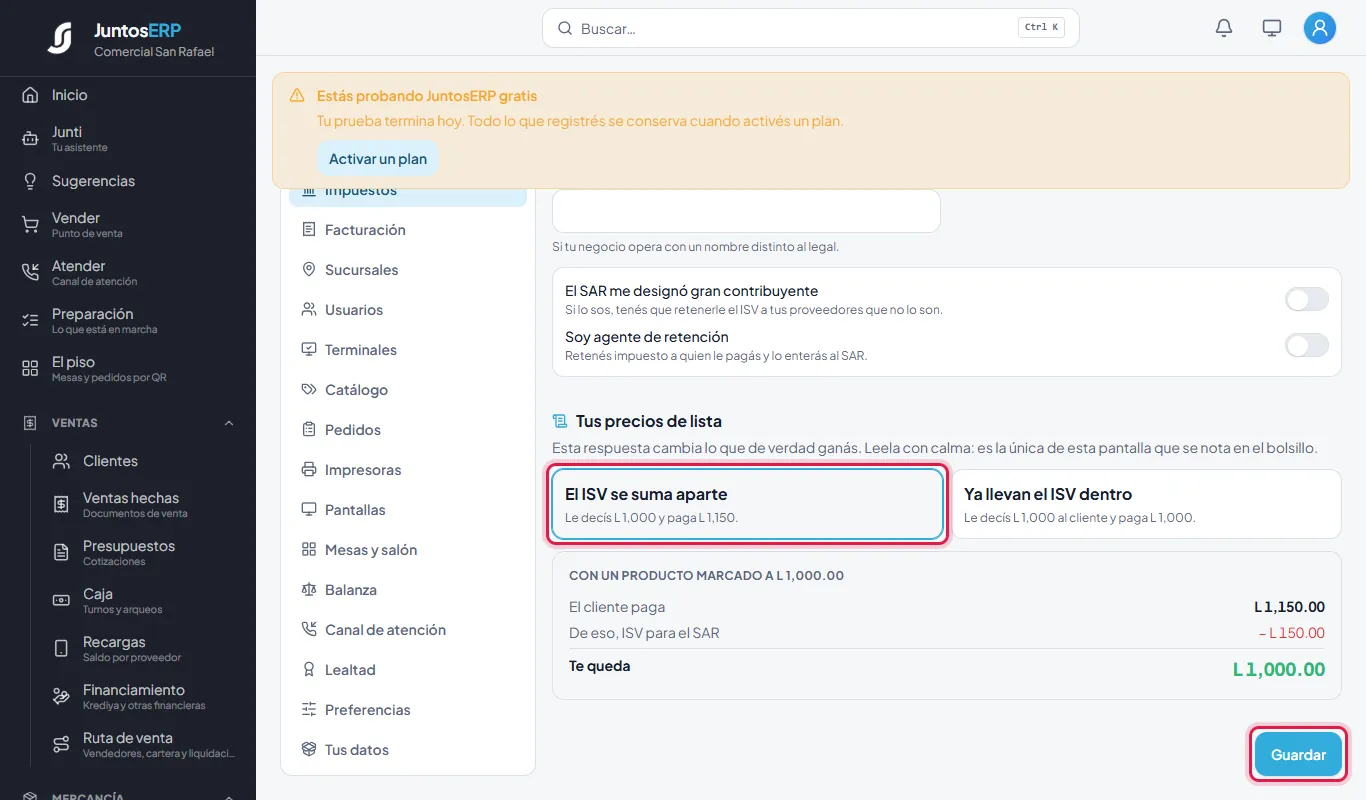Open the Balanza settings tab
The width and height of the screenshot is (1366, 800).
tap(408, 590)
